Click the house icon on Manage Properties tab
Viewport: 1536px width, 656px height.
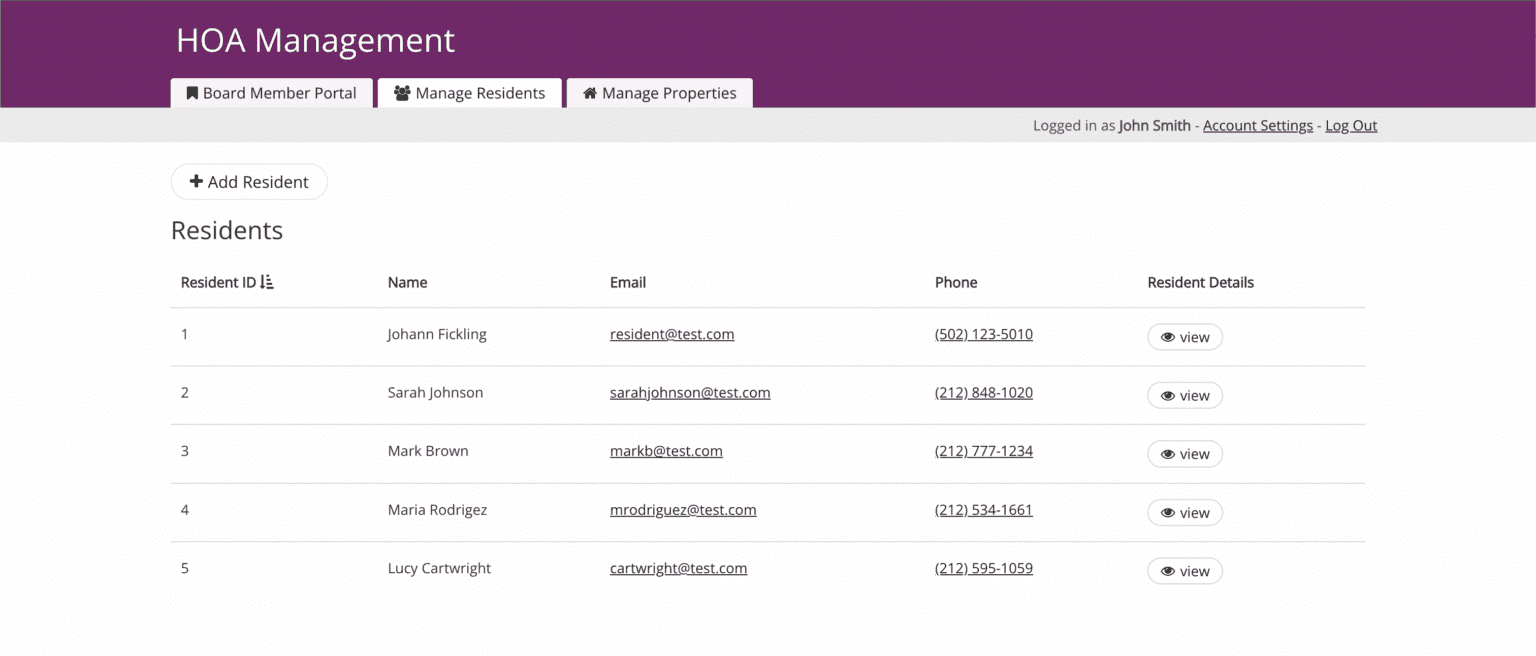(x=589, y=92)
